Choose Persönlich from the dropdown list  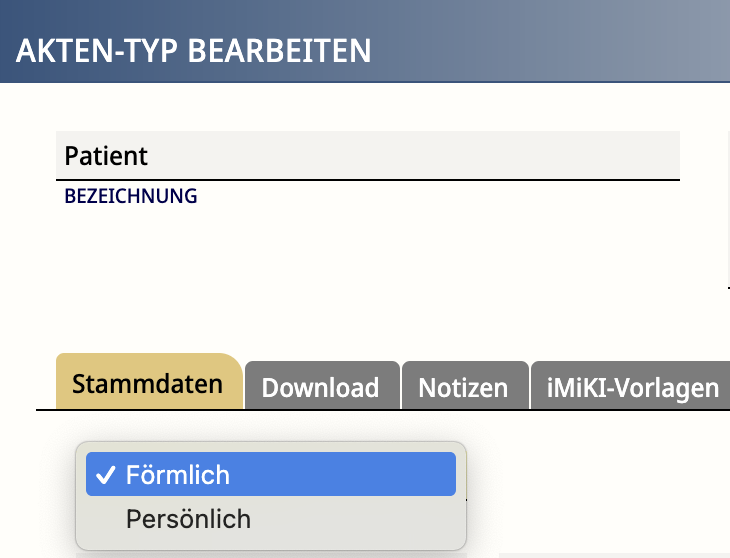click(188, 520)
